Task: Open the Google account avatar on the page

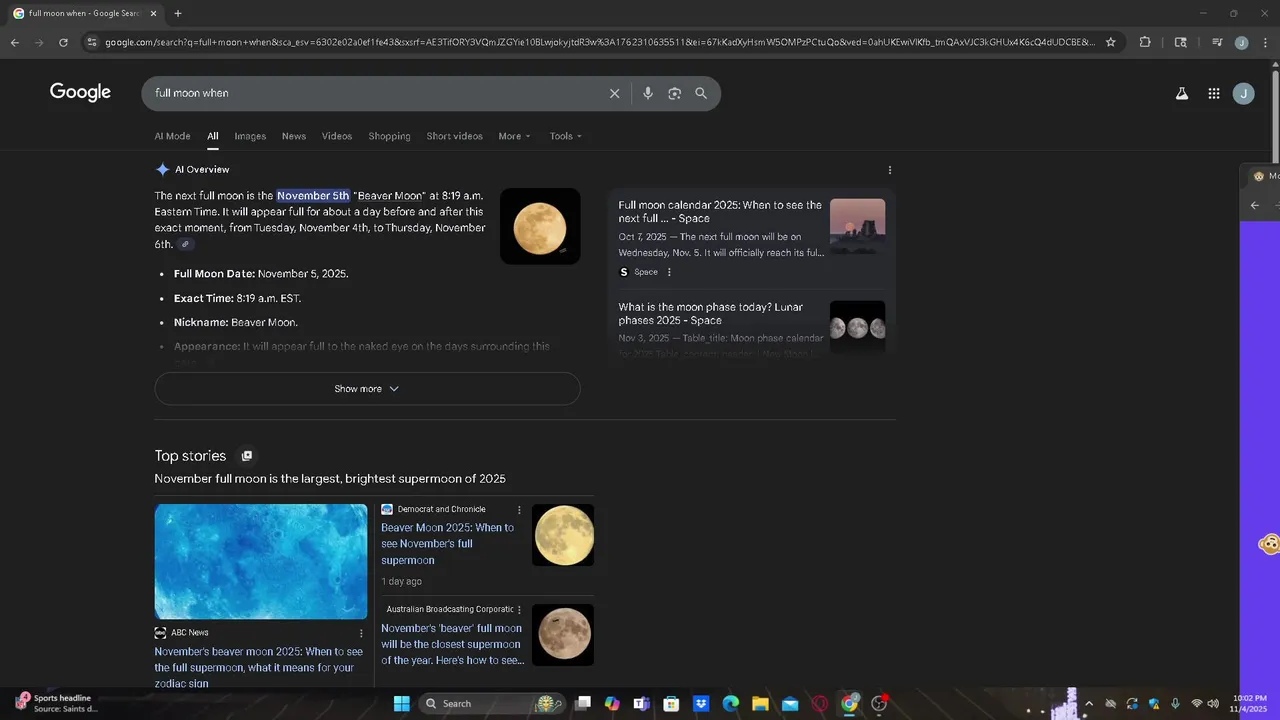Action: (1244, 93)
